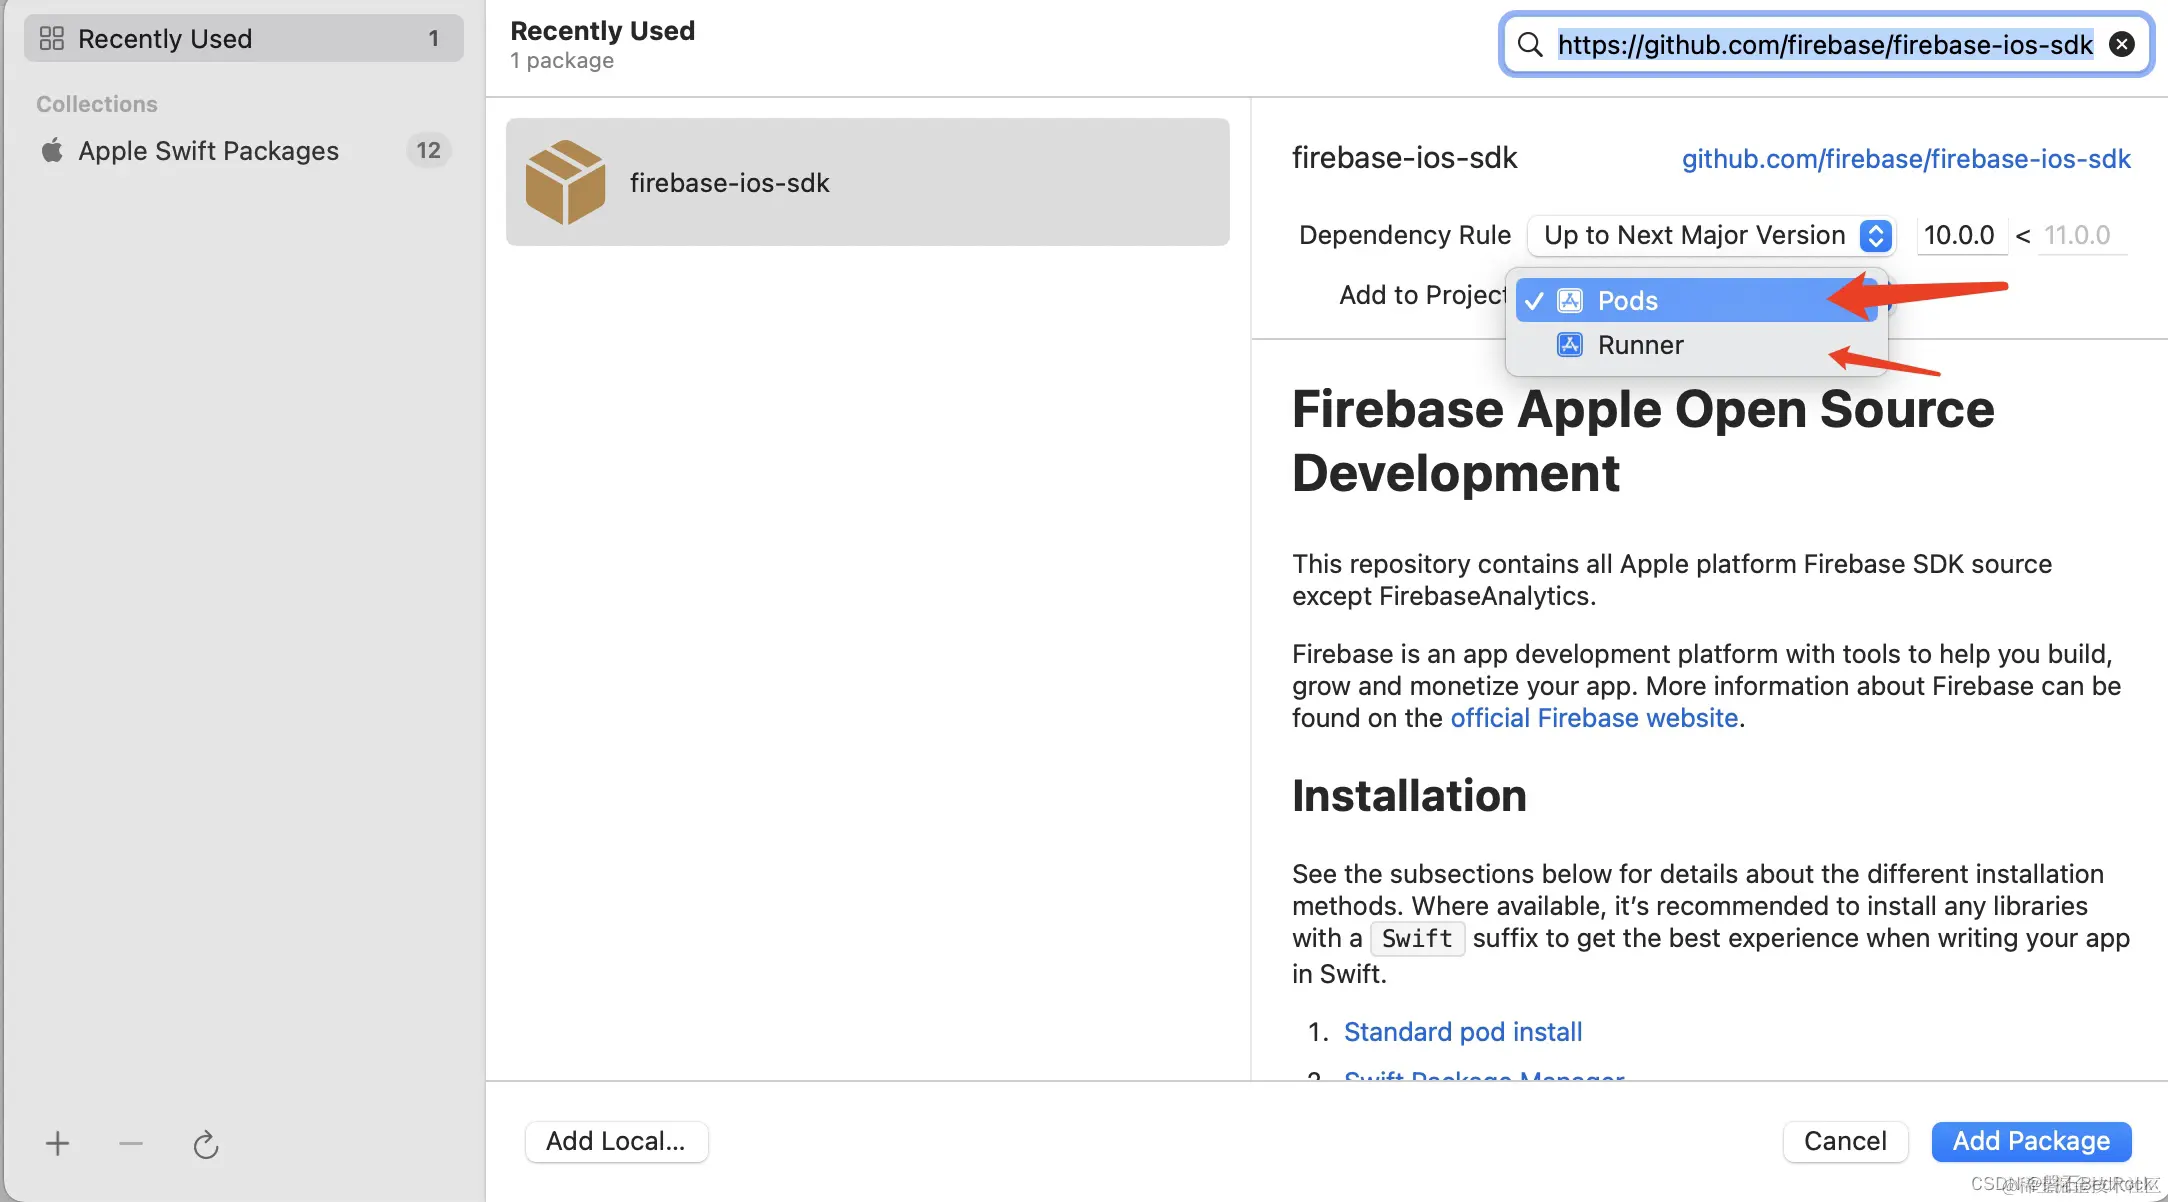Click the firebase-ios-sdk package box icon
The height and width of the screenshot is (1202, 2168).
[566, 182]
